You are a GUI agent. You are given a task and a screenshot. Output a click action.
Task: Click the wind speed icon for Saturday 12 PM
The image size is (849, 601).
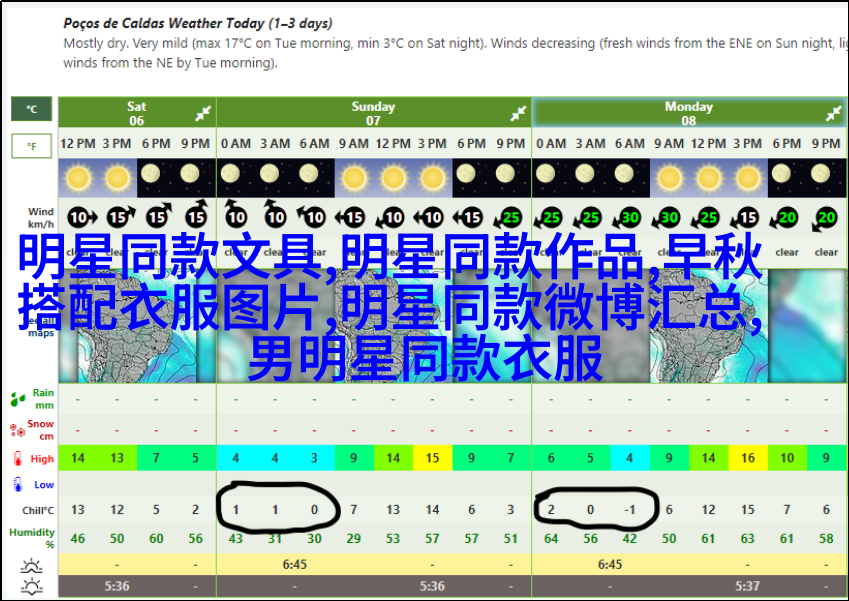pos(77,217)
